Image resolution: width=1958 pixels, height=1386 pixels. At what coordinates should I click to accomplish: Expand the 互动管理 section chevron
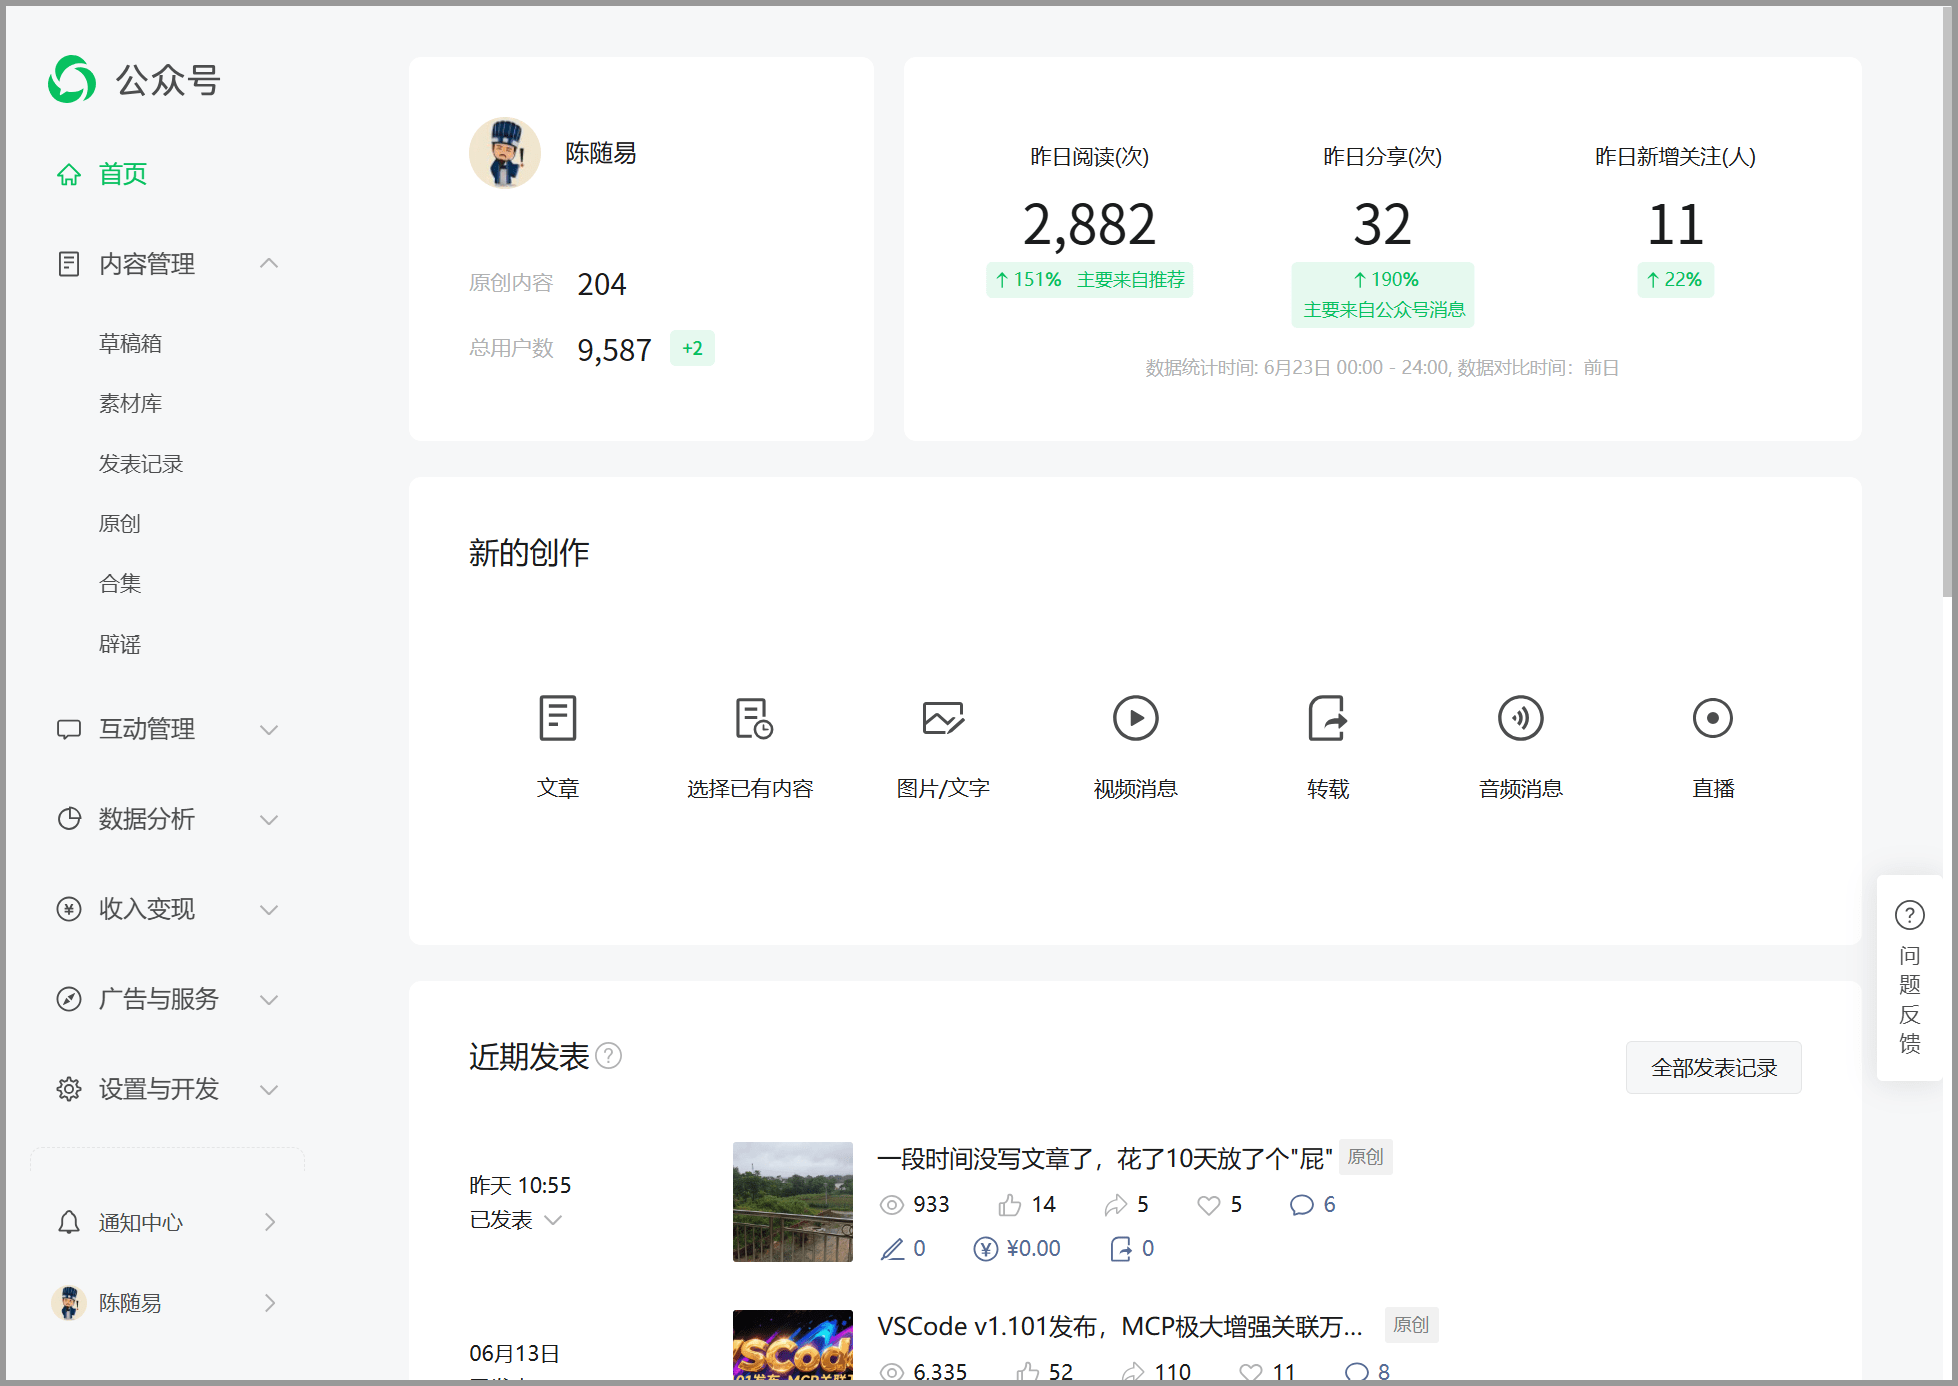(x=268, y=730)
